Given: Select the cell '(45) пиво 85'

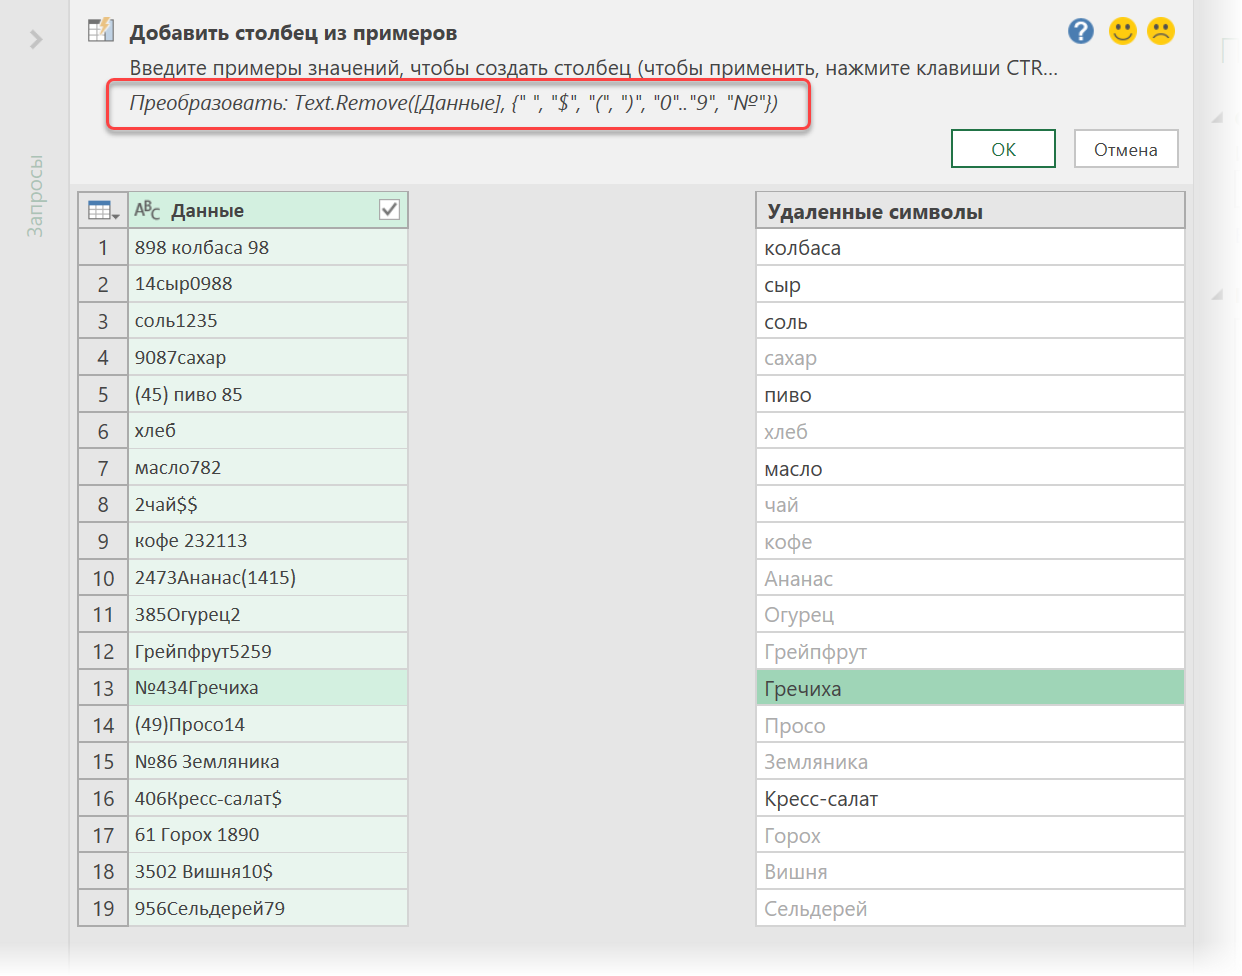Looking at the screenshot, I should 268,394.
